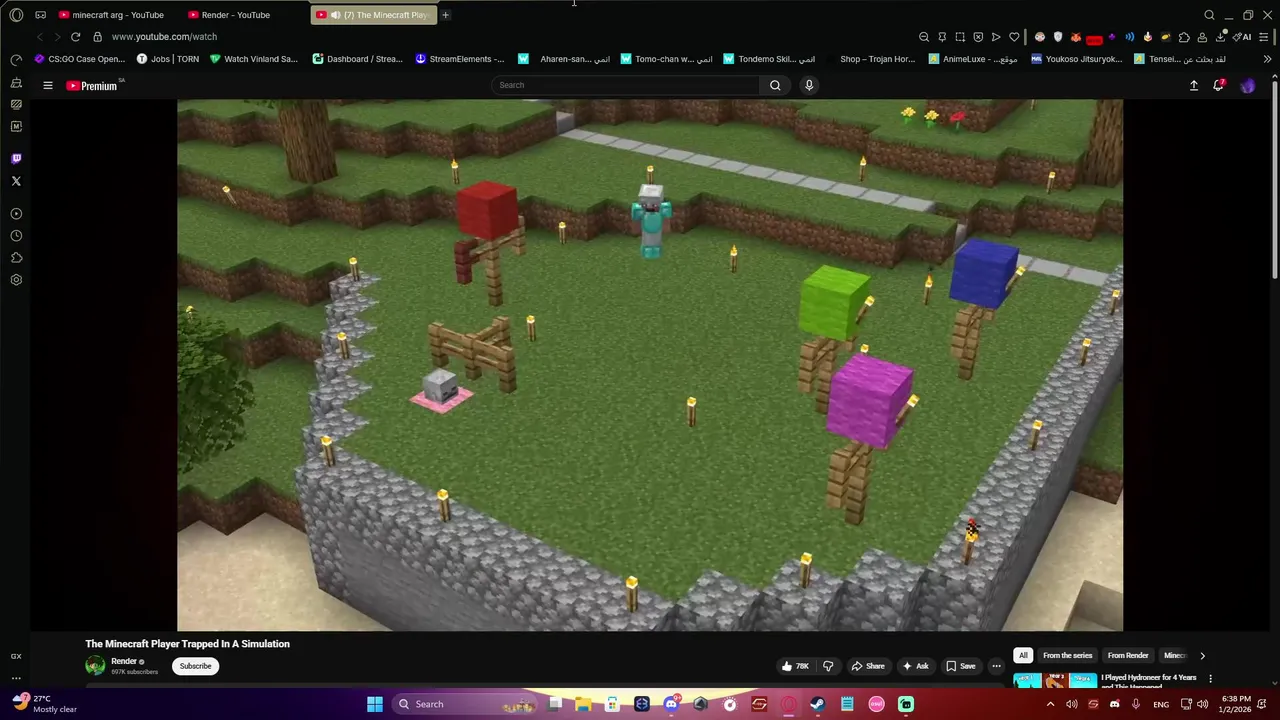The height and width of the screenshot is (720, 1280).
Task: Open Twitch in the Opera sidebar
Action: [16, 158]
